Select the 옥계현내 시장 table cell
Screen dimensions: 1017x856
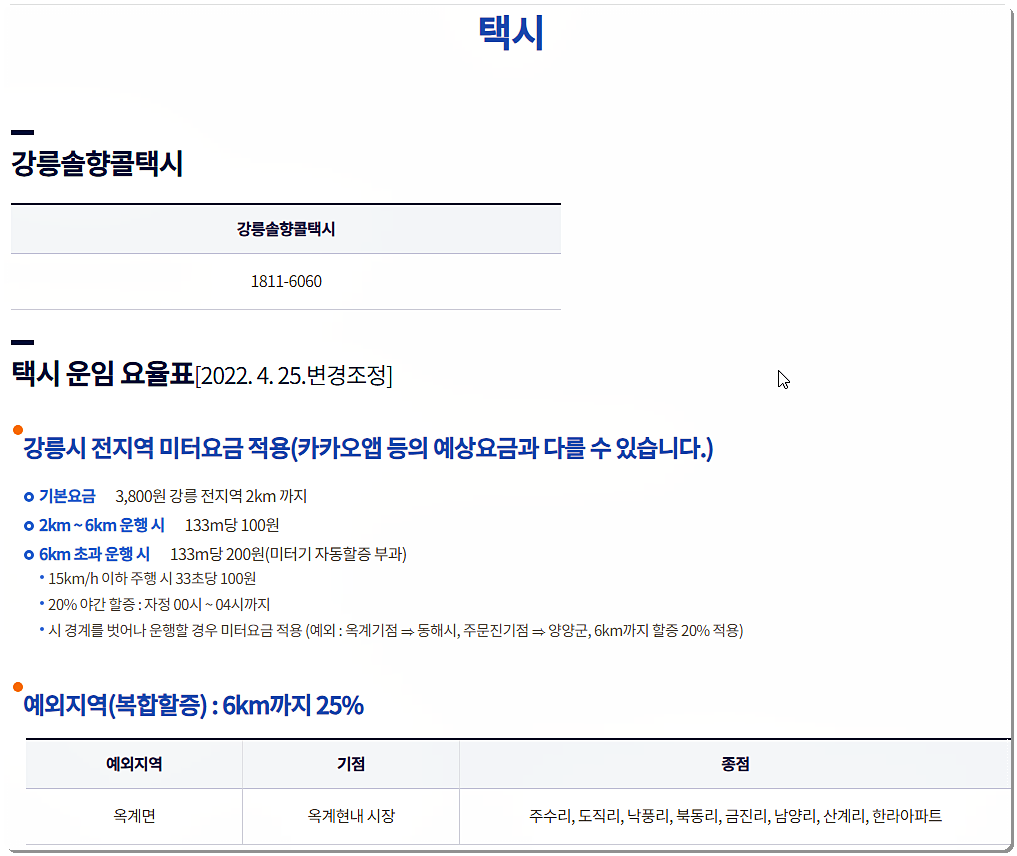click(x=351, y=816)
